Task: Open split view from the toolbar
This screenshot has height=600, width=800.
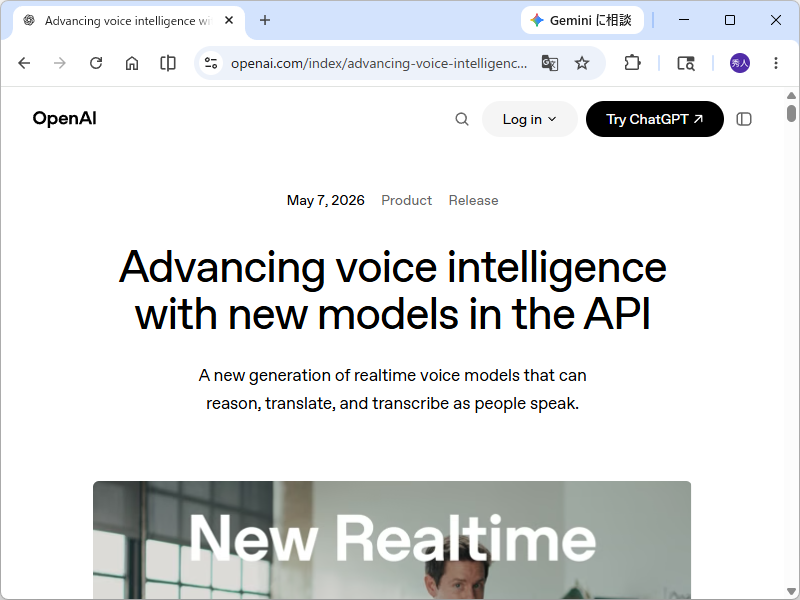Action: [167, 63]
